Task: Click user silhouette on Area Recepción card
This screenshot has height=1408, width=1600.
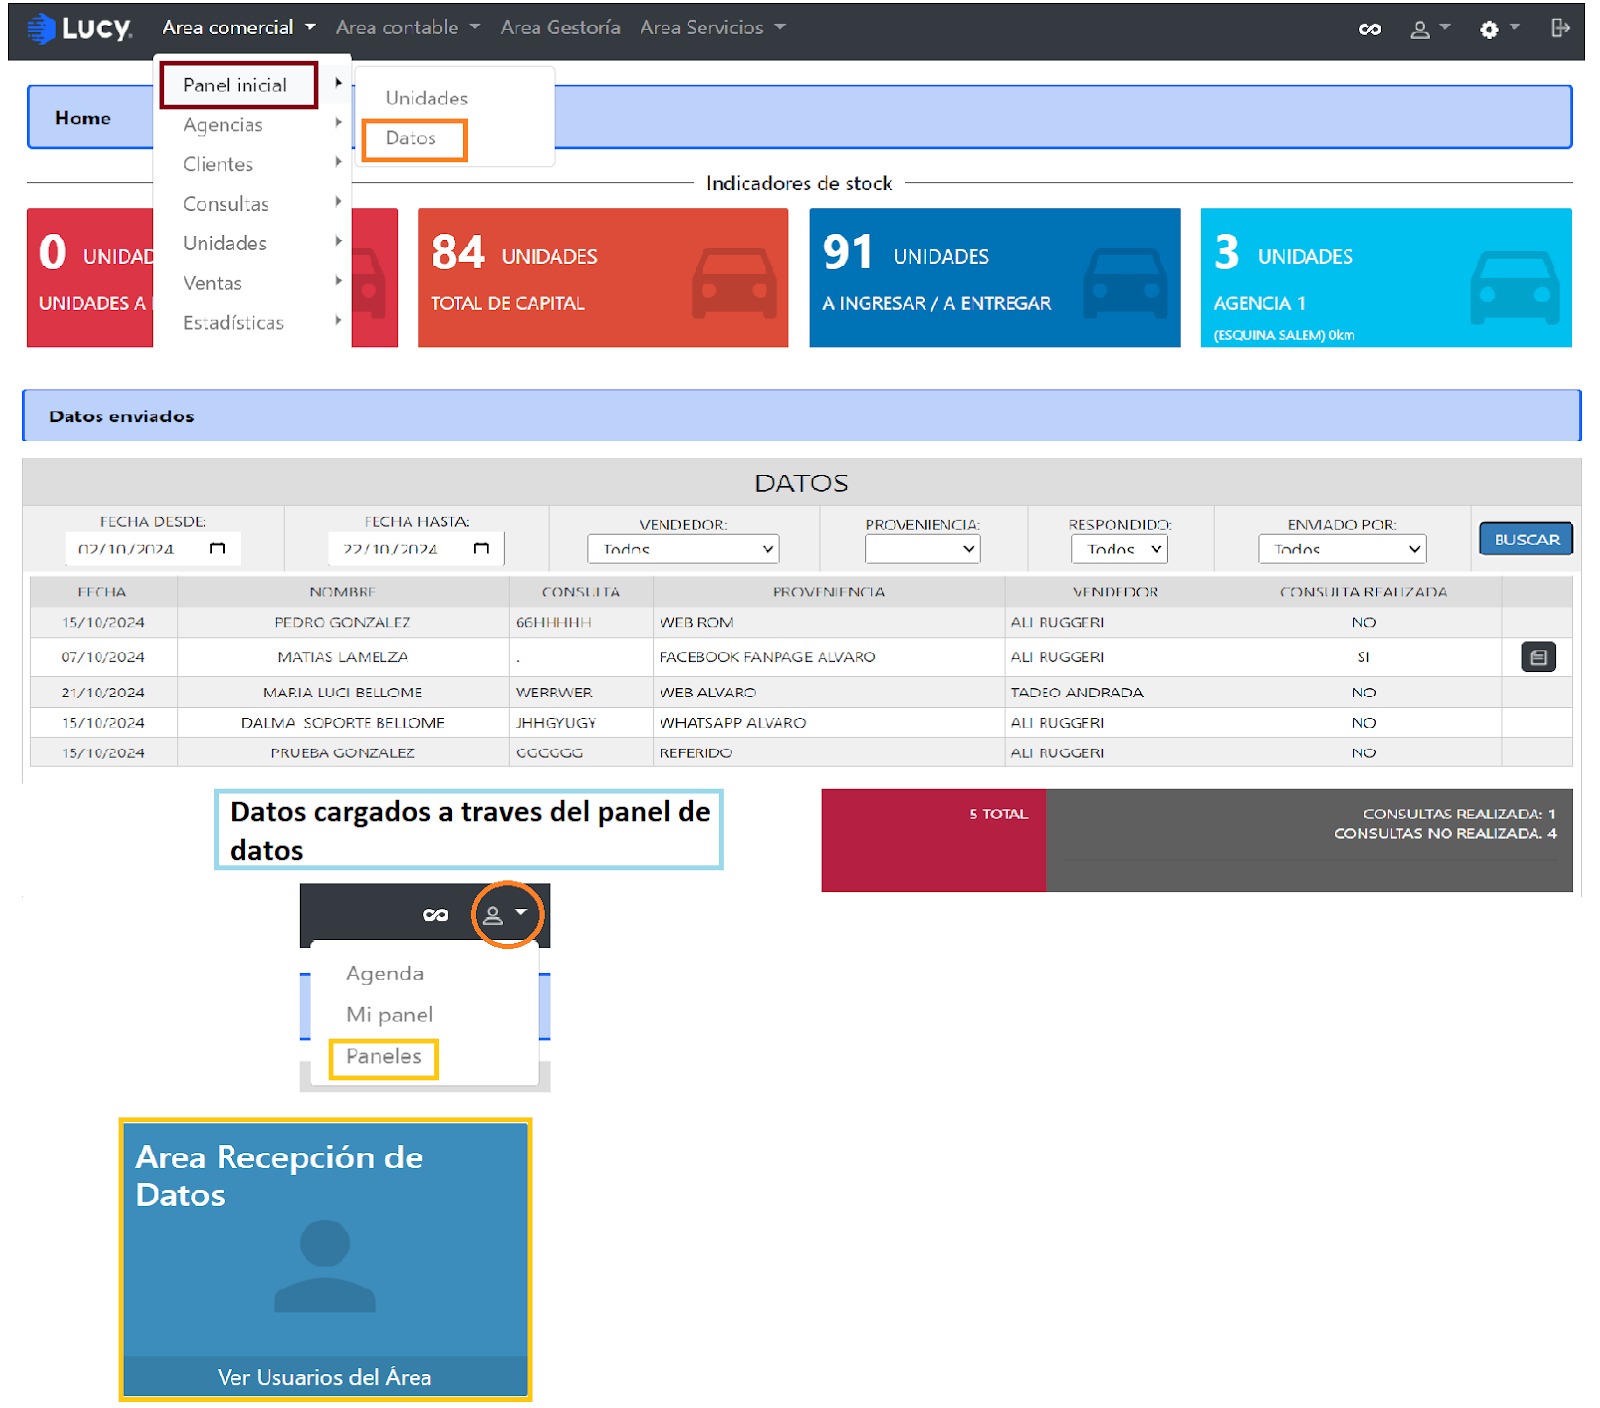Action: (x=325, y=1266)
